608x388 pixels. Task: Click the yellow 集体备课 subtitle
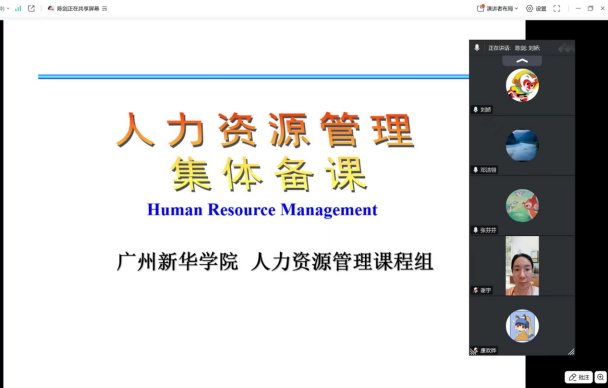tap(269, 174)
